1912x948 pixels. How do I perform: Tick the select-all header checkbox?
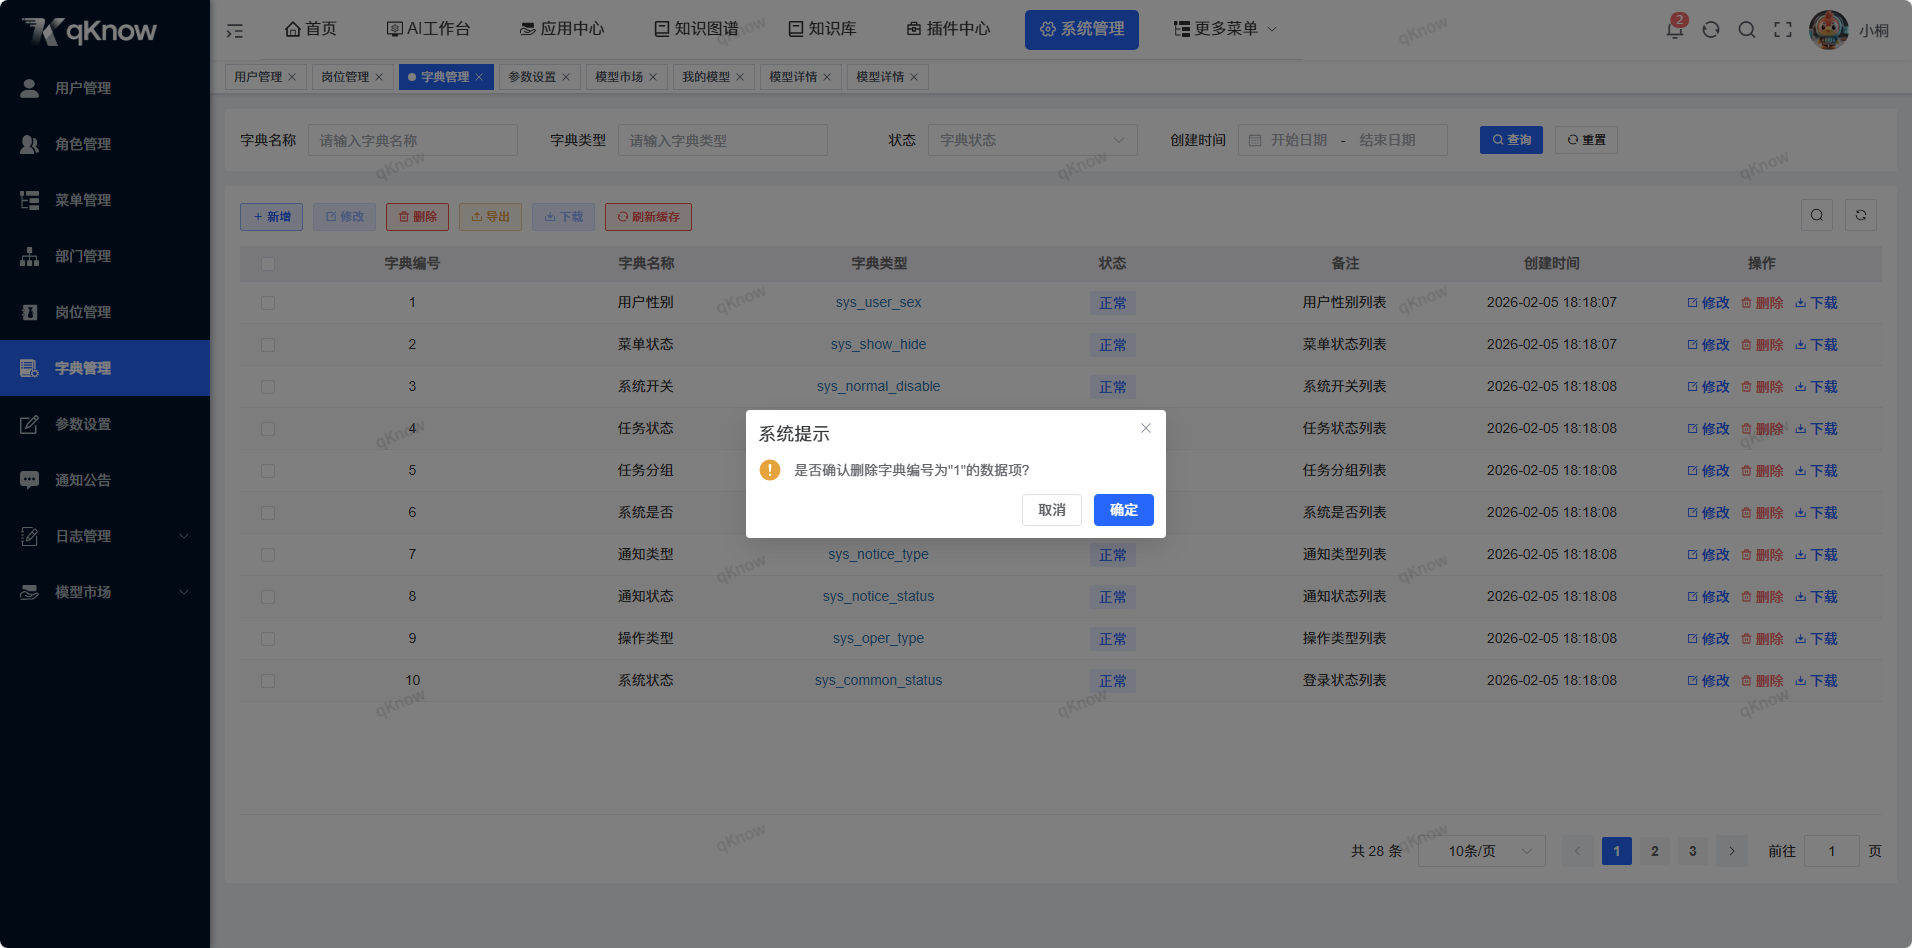point(268,264)
